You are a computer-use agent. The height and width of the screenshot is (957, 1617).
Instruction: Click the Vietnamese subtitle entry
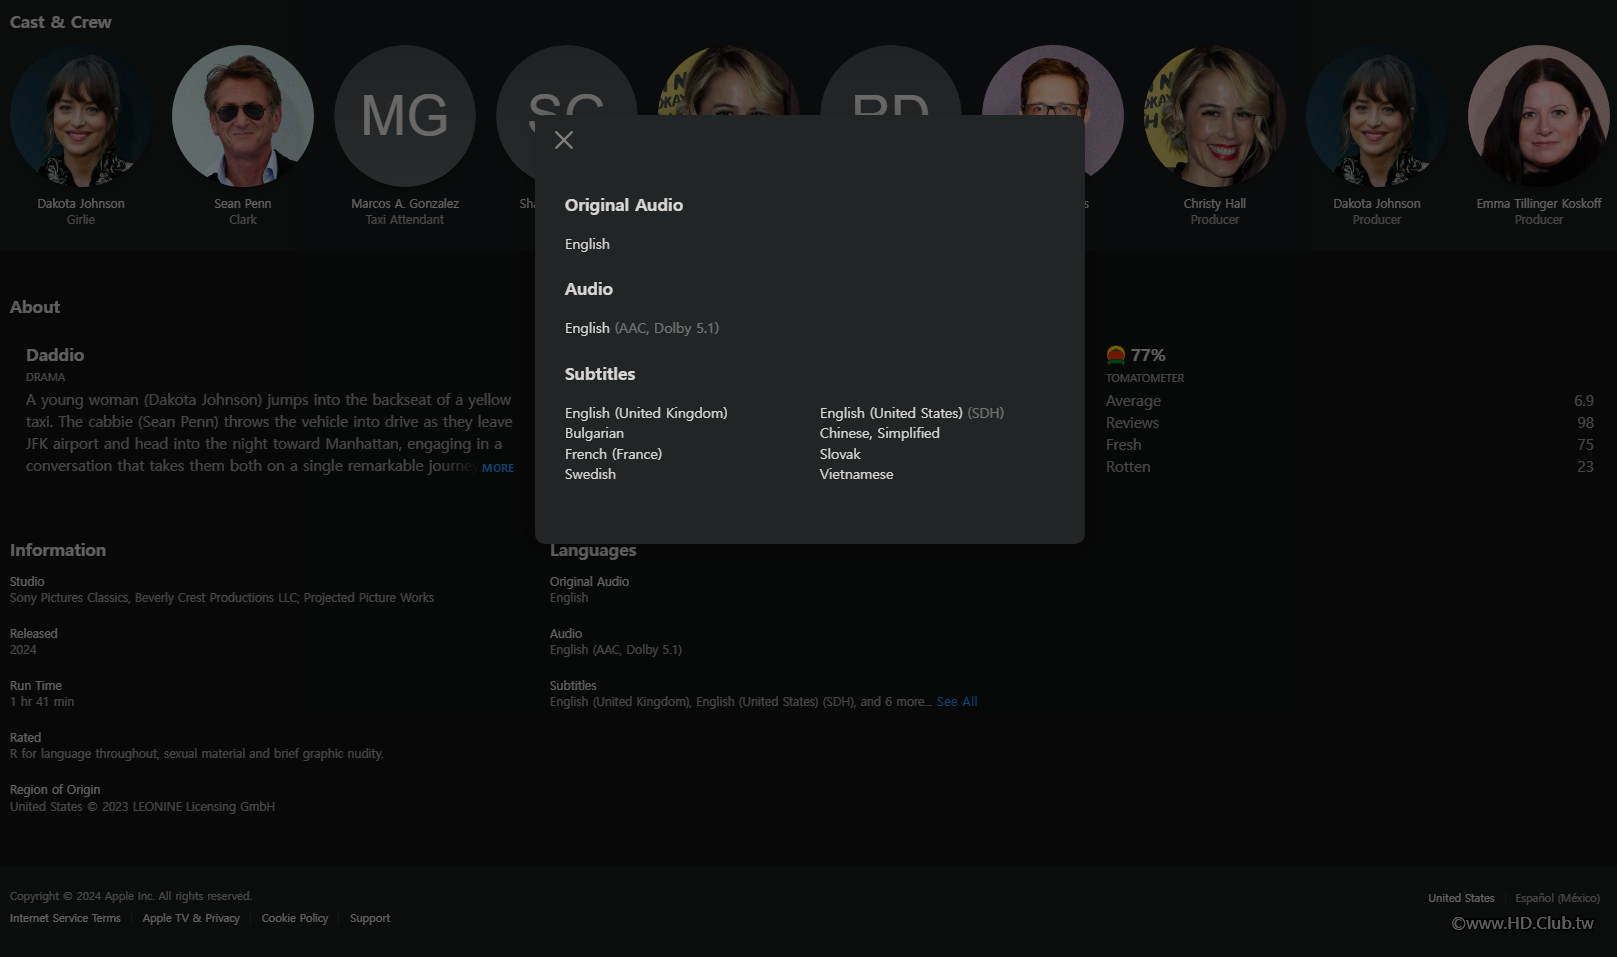(x=857, y=474)
